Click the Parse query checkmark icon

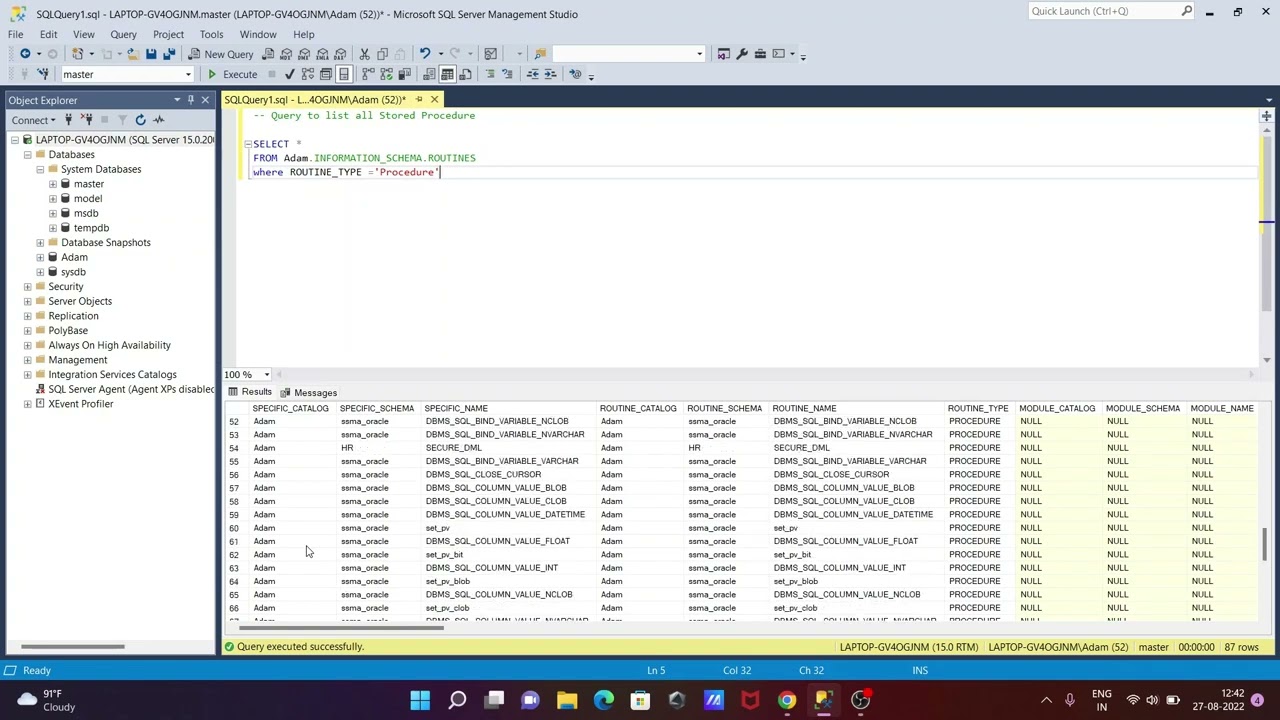point(290,74)
